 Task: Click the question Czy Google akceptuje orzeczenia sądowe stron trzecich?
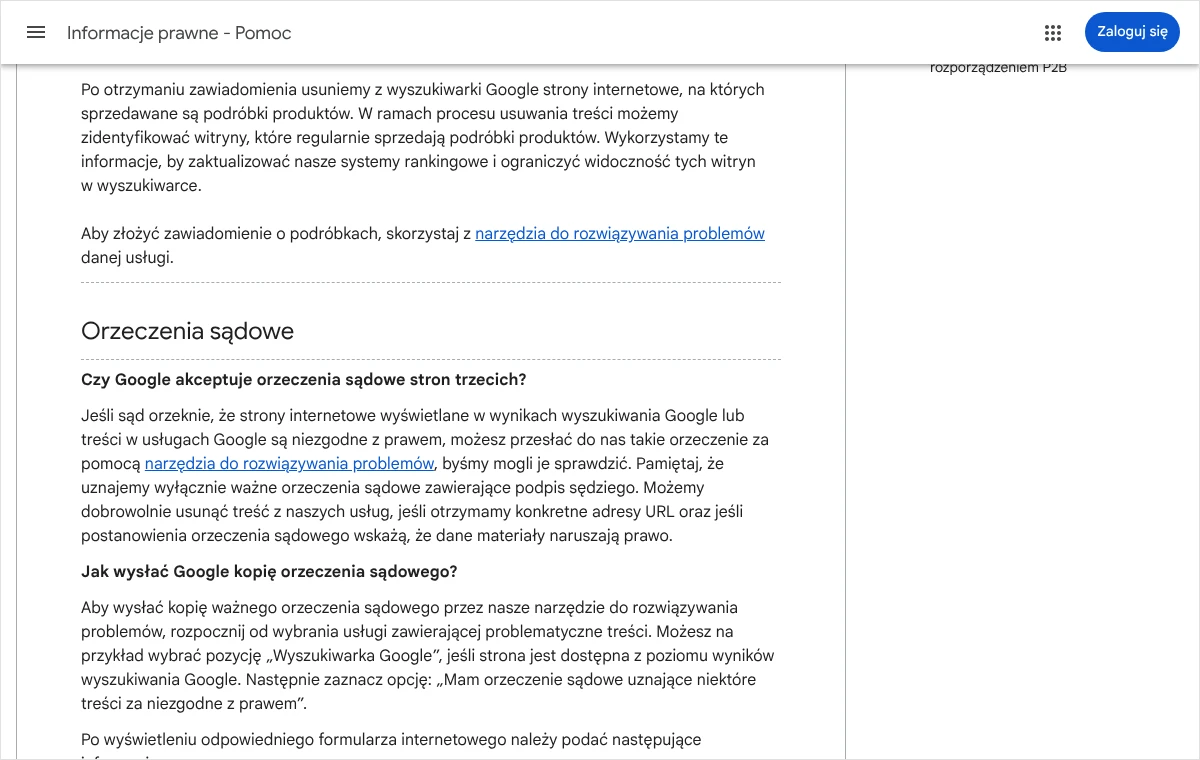click(x=304, y=380)
